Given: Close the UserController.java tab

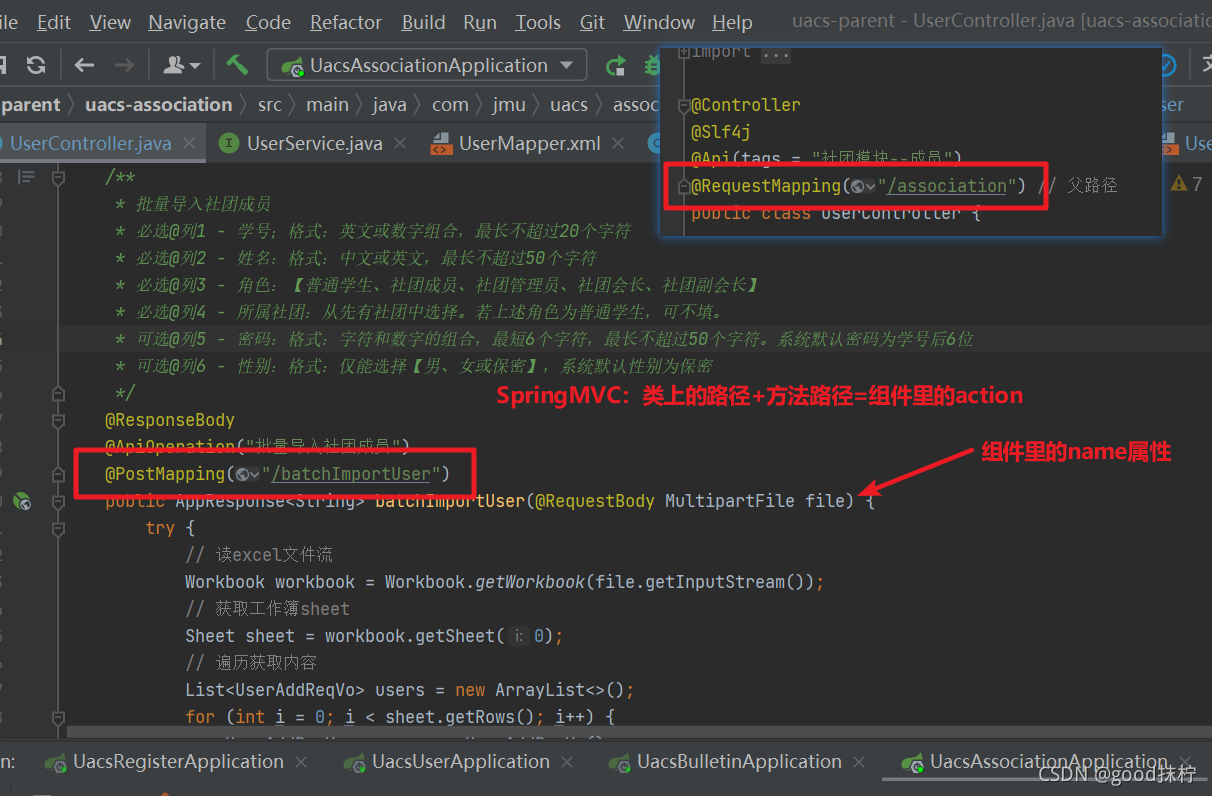Looking at the screenshot, I should pyautogui.click(x=188, y=144).
